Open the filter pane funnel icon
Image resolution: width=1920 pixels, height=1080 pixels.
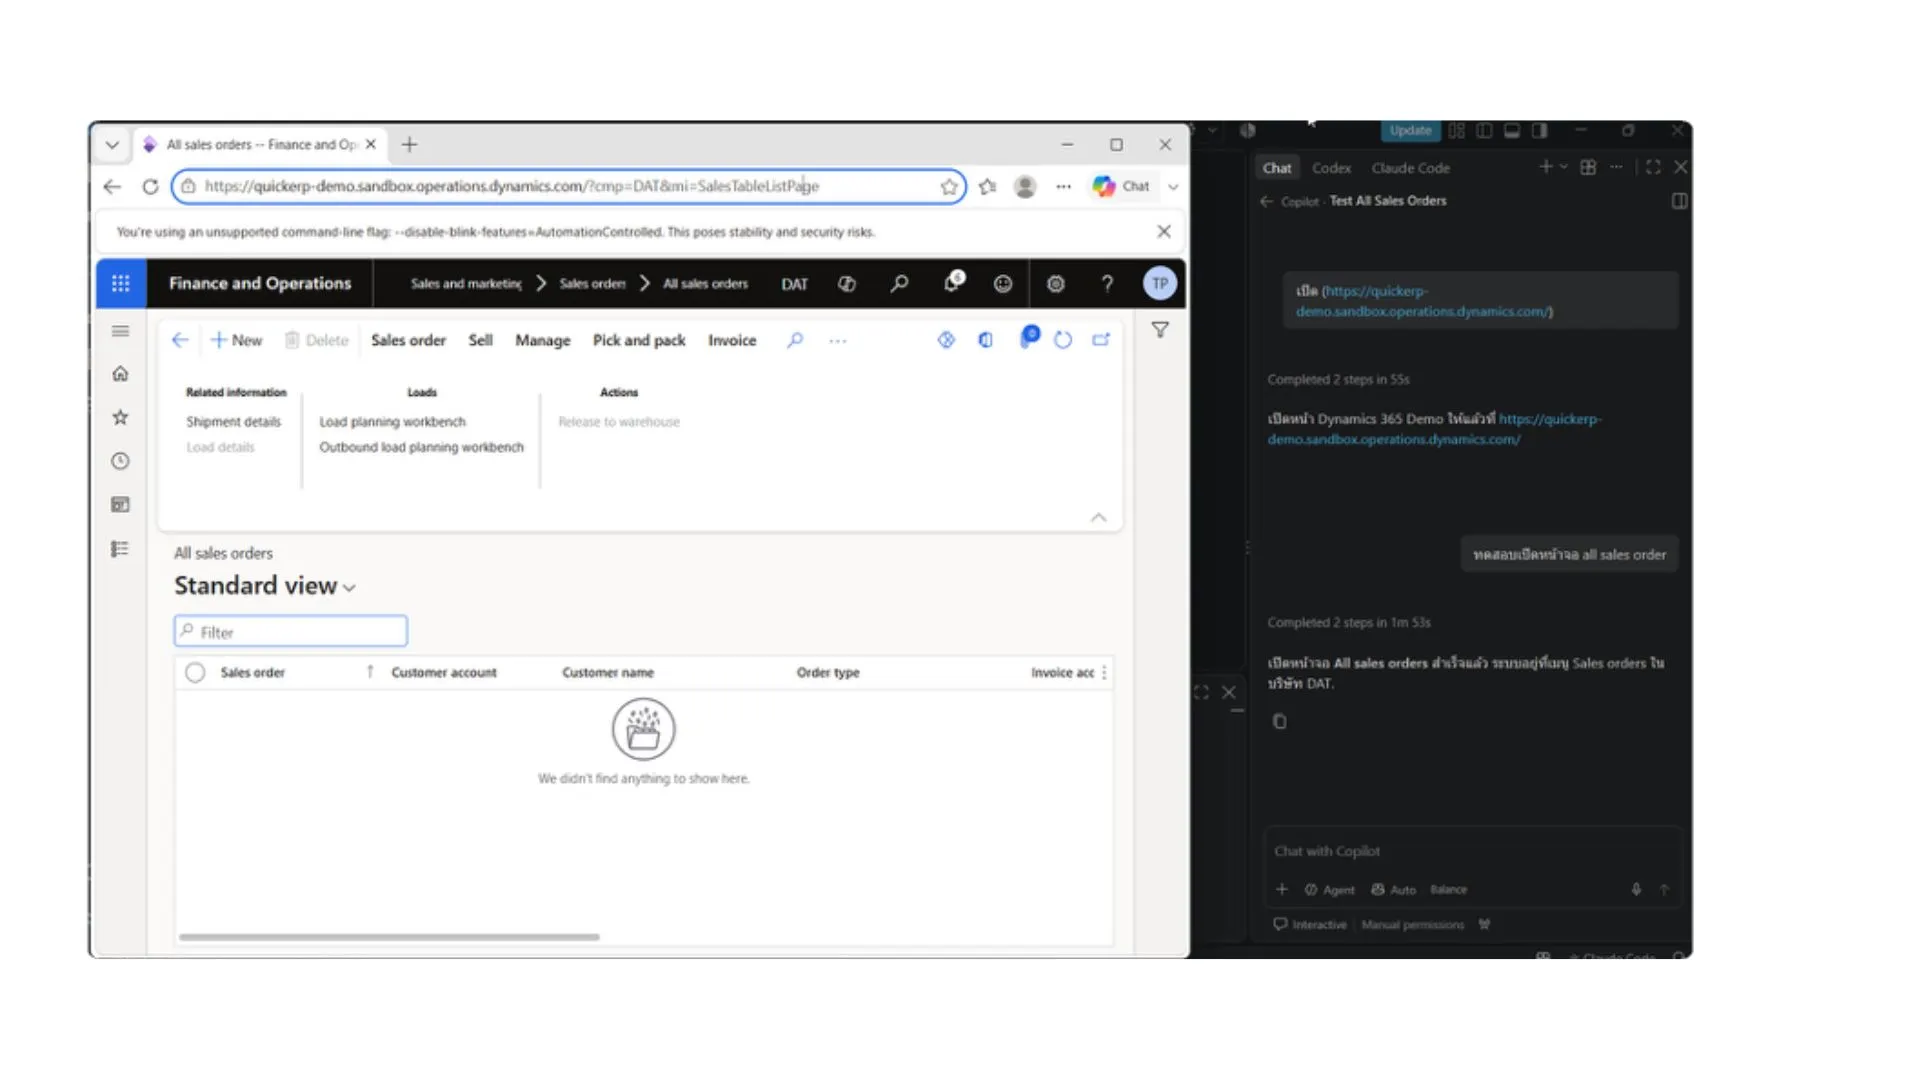pos(1160,330)
